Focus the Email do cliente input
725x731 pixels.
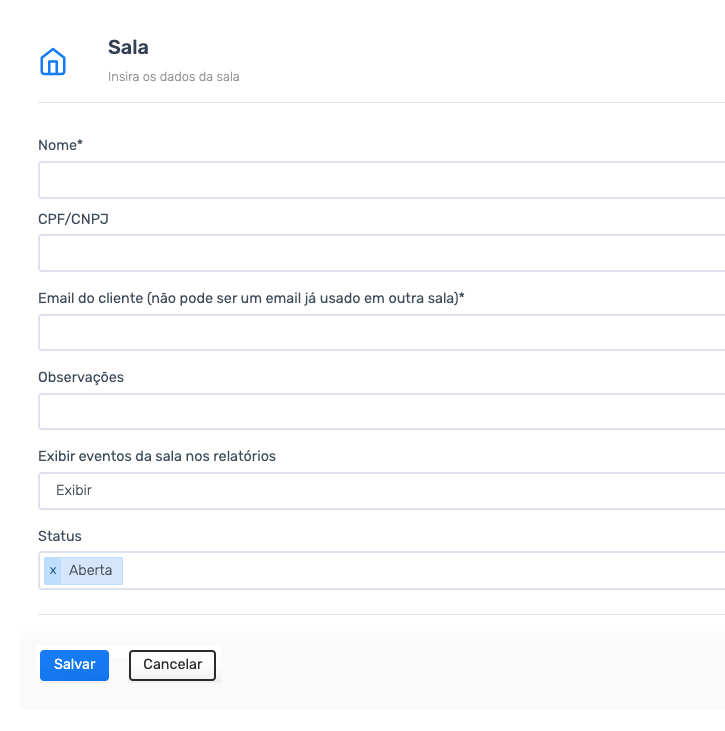tap(381, 332)
